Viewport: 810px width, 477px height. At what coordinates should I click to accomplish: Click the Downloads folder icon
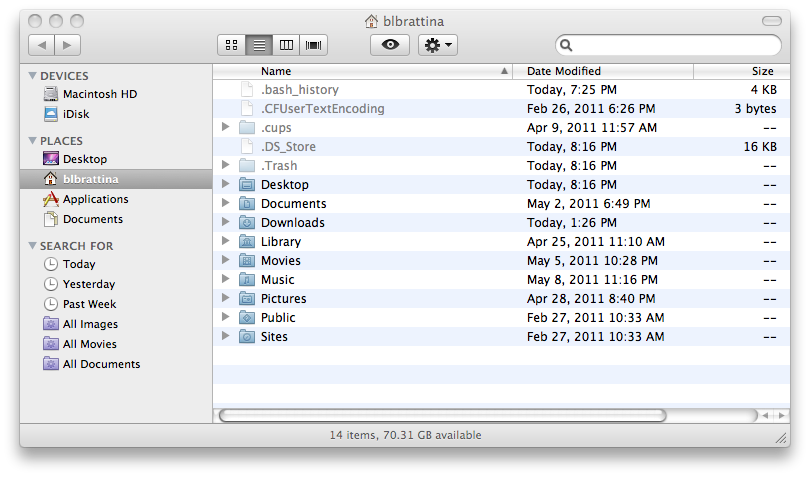247,222
